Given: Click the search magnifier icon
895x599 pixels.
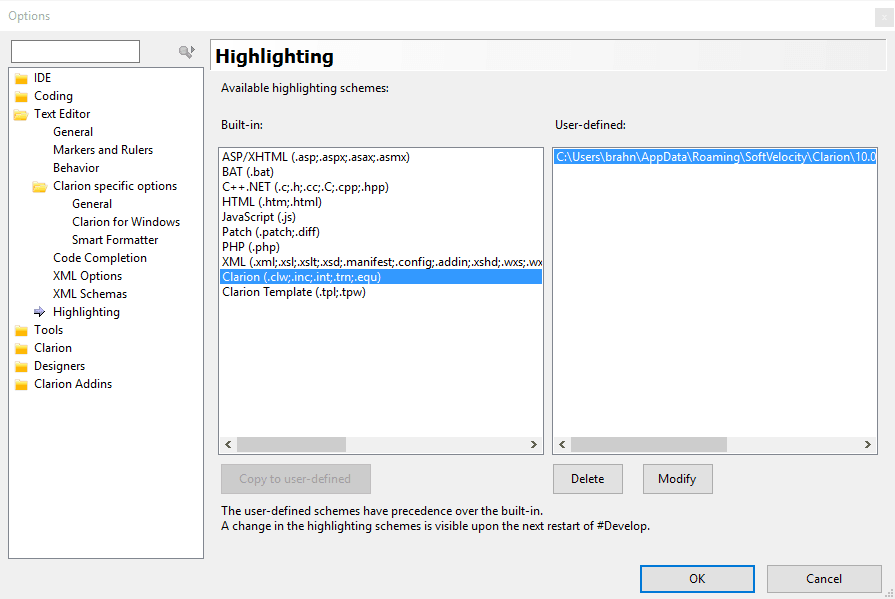Looking at the screenshot, I should click(x=186, y=52).
